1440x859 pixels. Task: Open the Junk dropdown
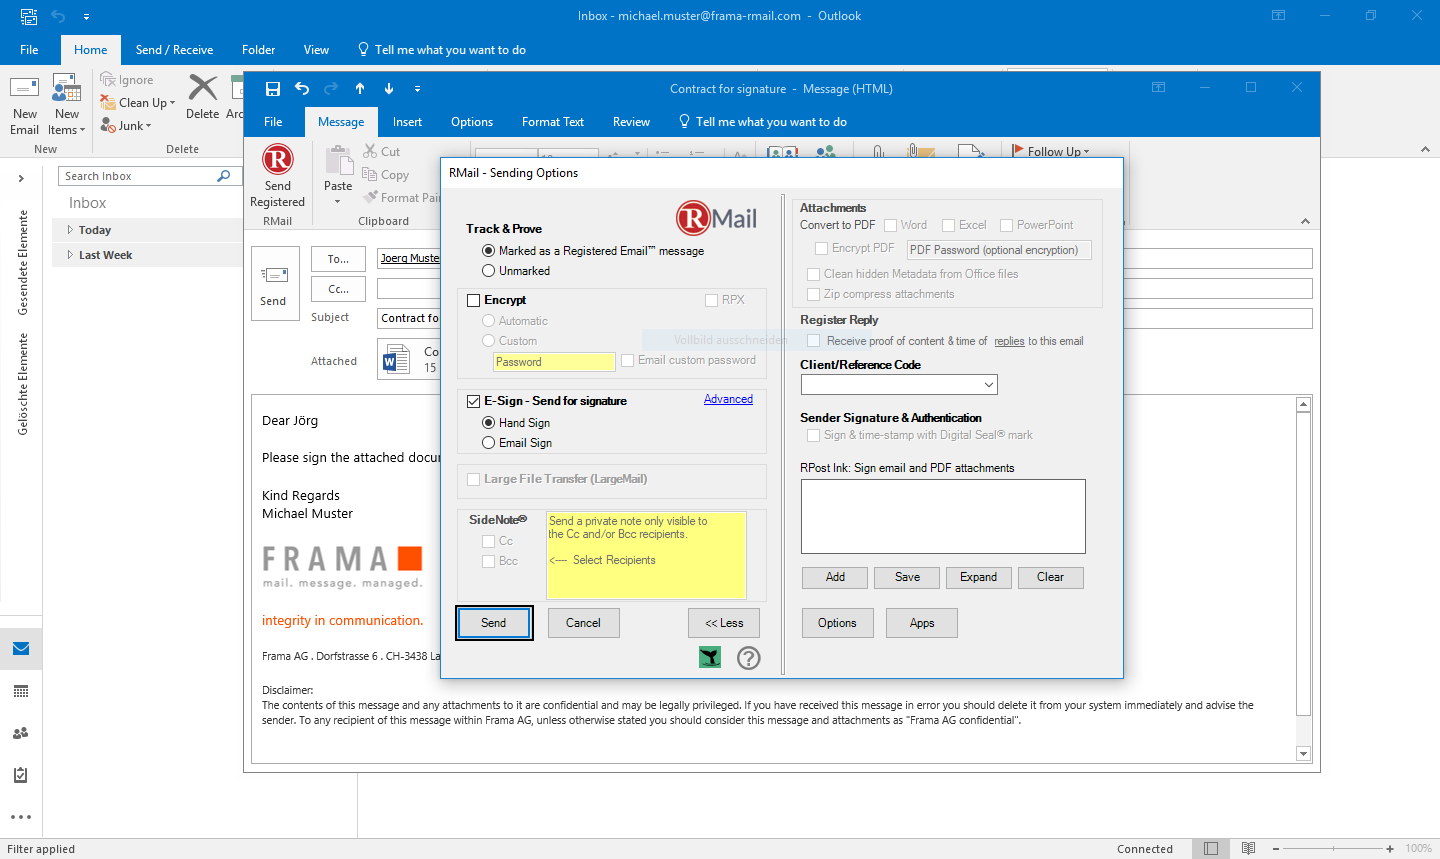(x=148, y=126)
